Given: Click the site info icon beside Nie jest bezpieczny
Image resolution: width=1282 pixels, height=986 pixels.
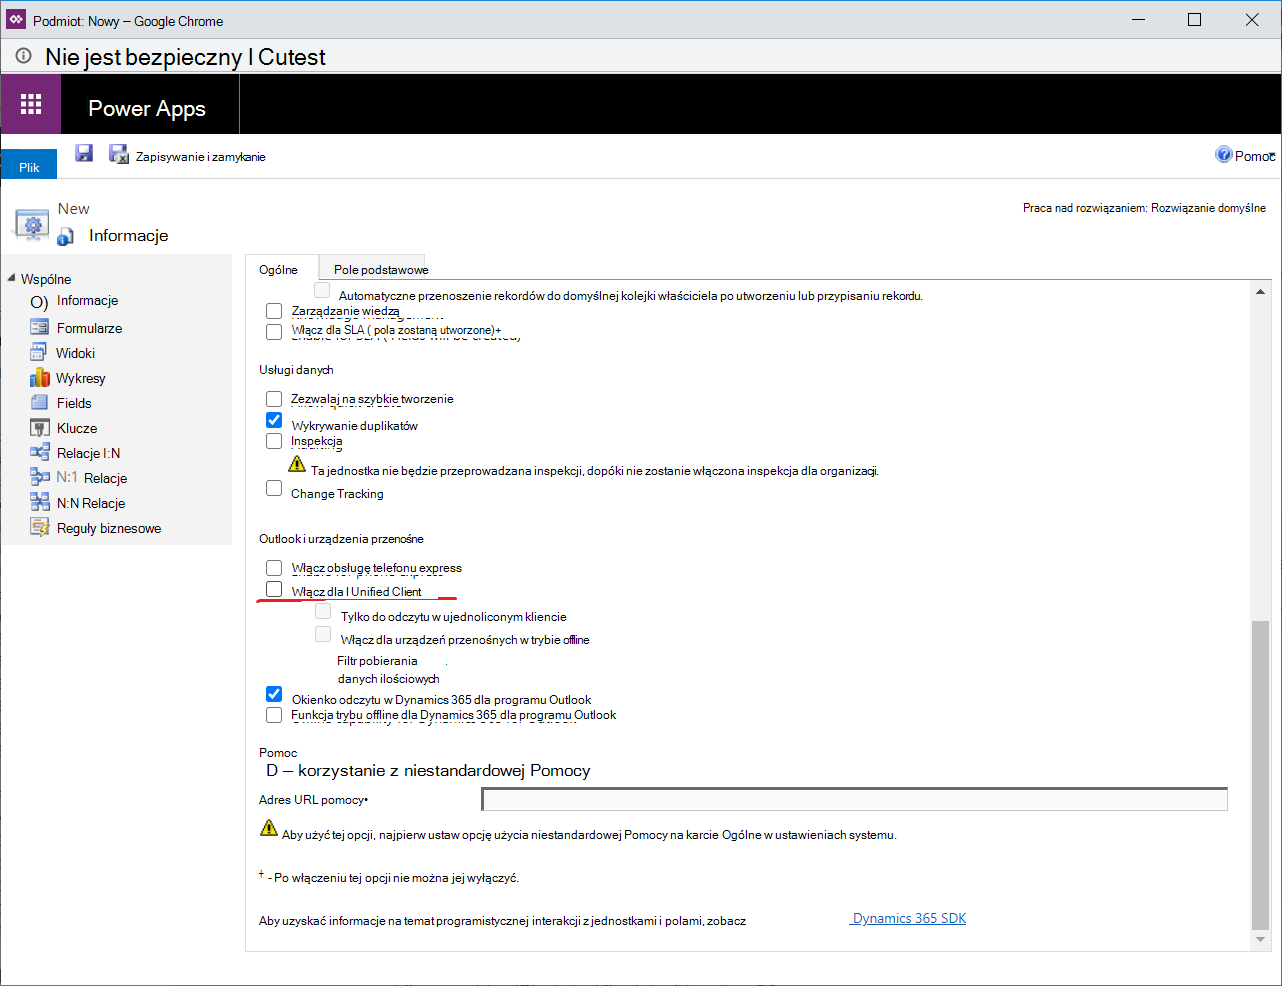Looking at the screenshot, I should click(23, 57).
